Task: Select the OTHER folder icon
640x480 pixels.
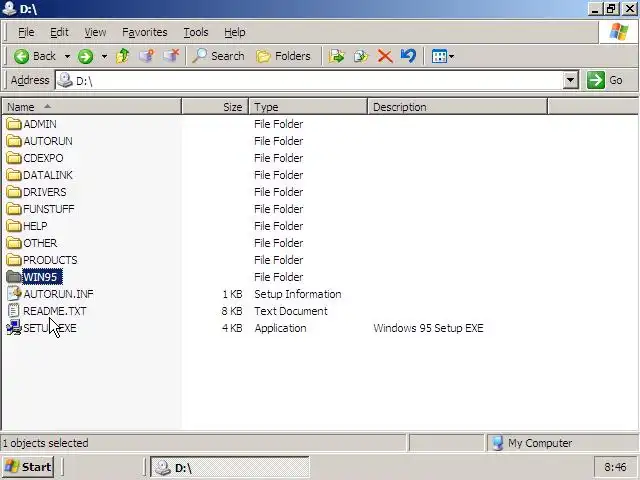Action: point(14,243)
